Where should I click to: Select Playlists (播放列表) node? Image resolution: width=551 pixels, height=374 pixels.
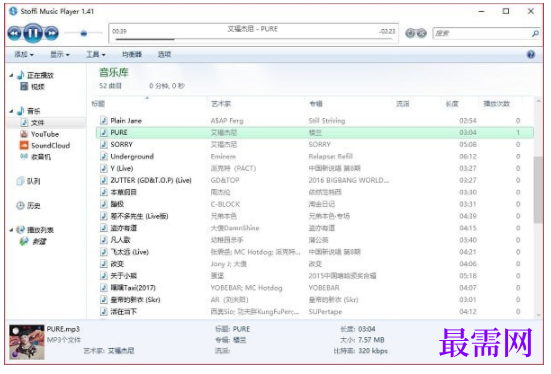pos(40,230)
